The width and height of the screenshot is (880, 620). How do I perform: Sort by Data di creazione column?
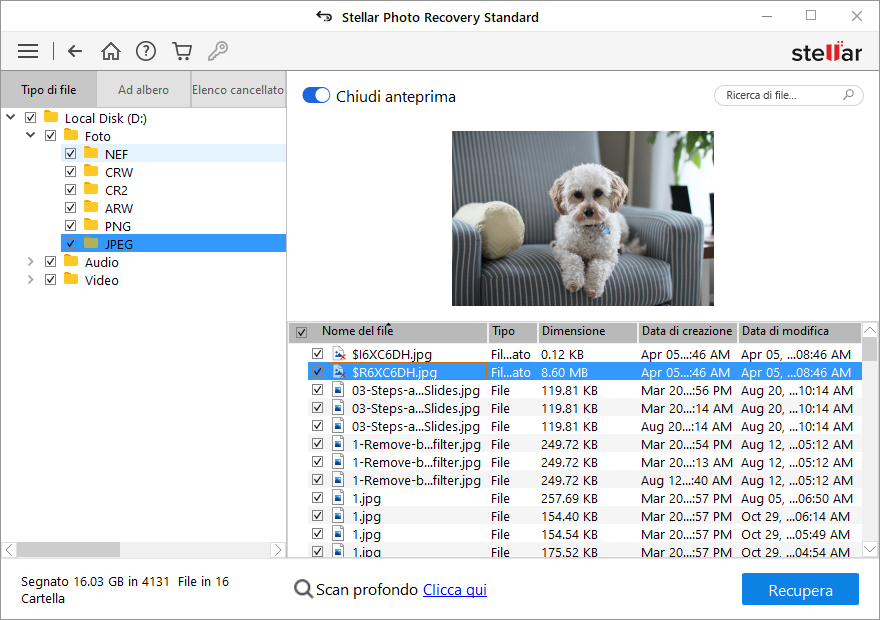[688, 332]
